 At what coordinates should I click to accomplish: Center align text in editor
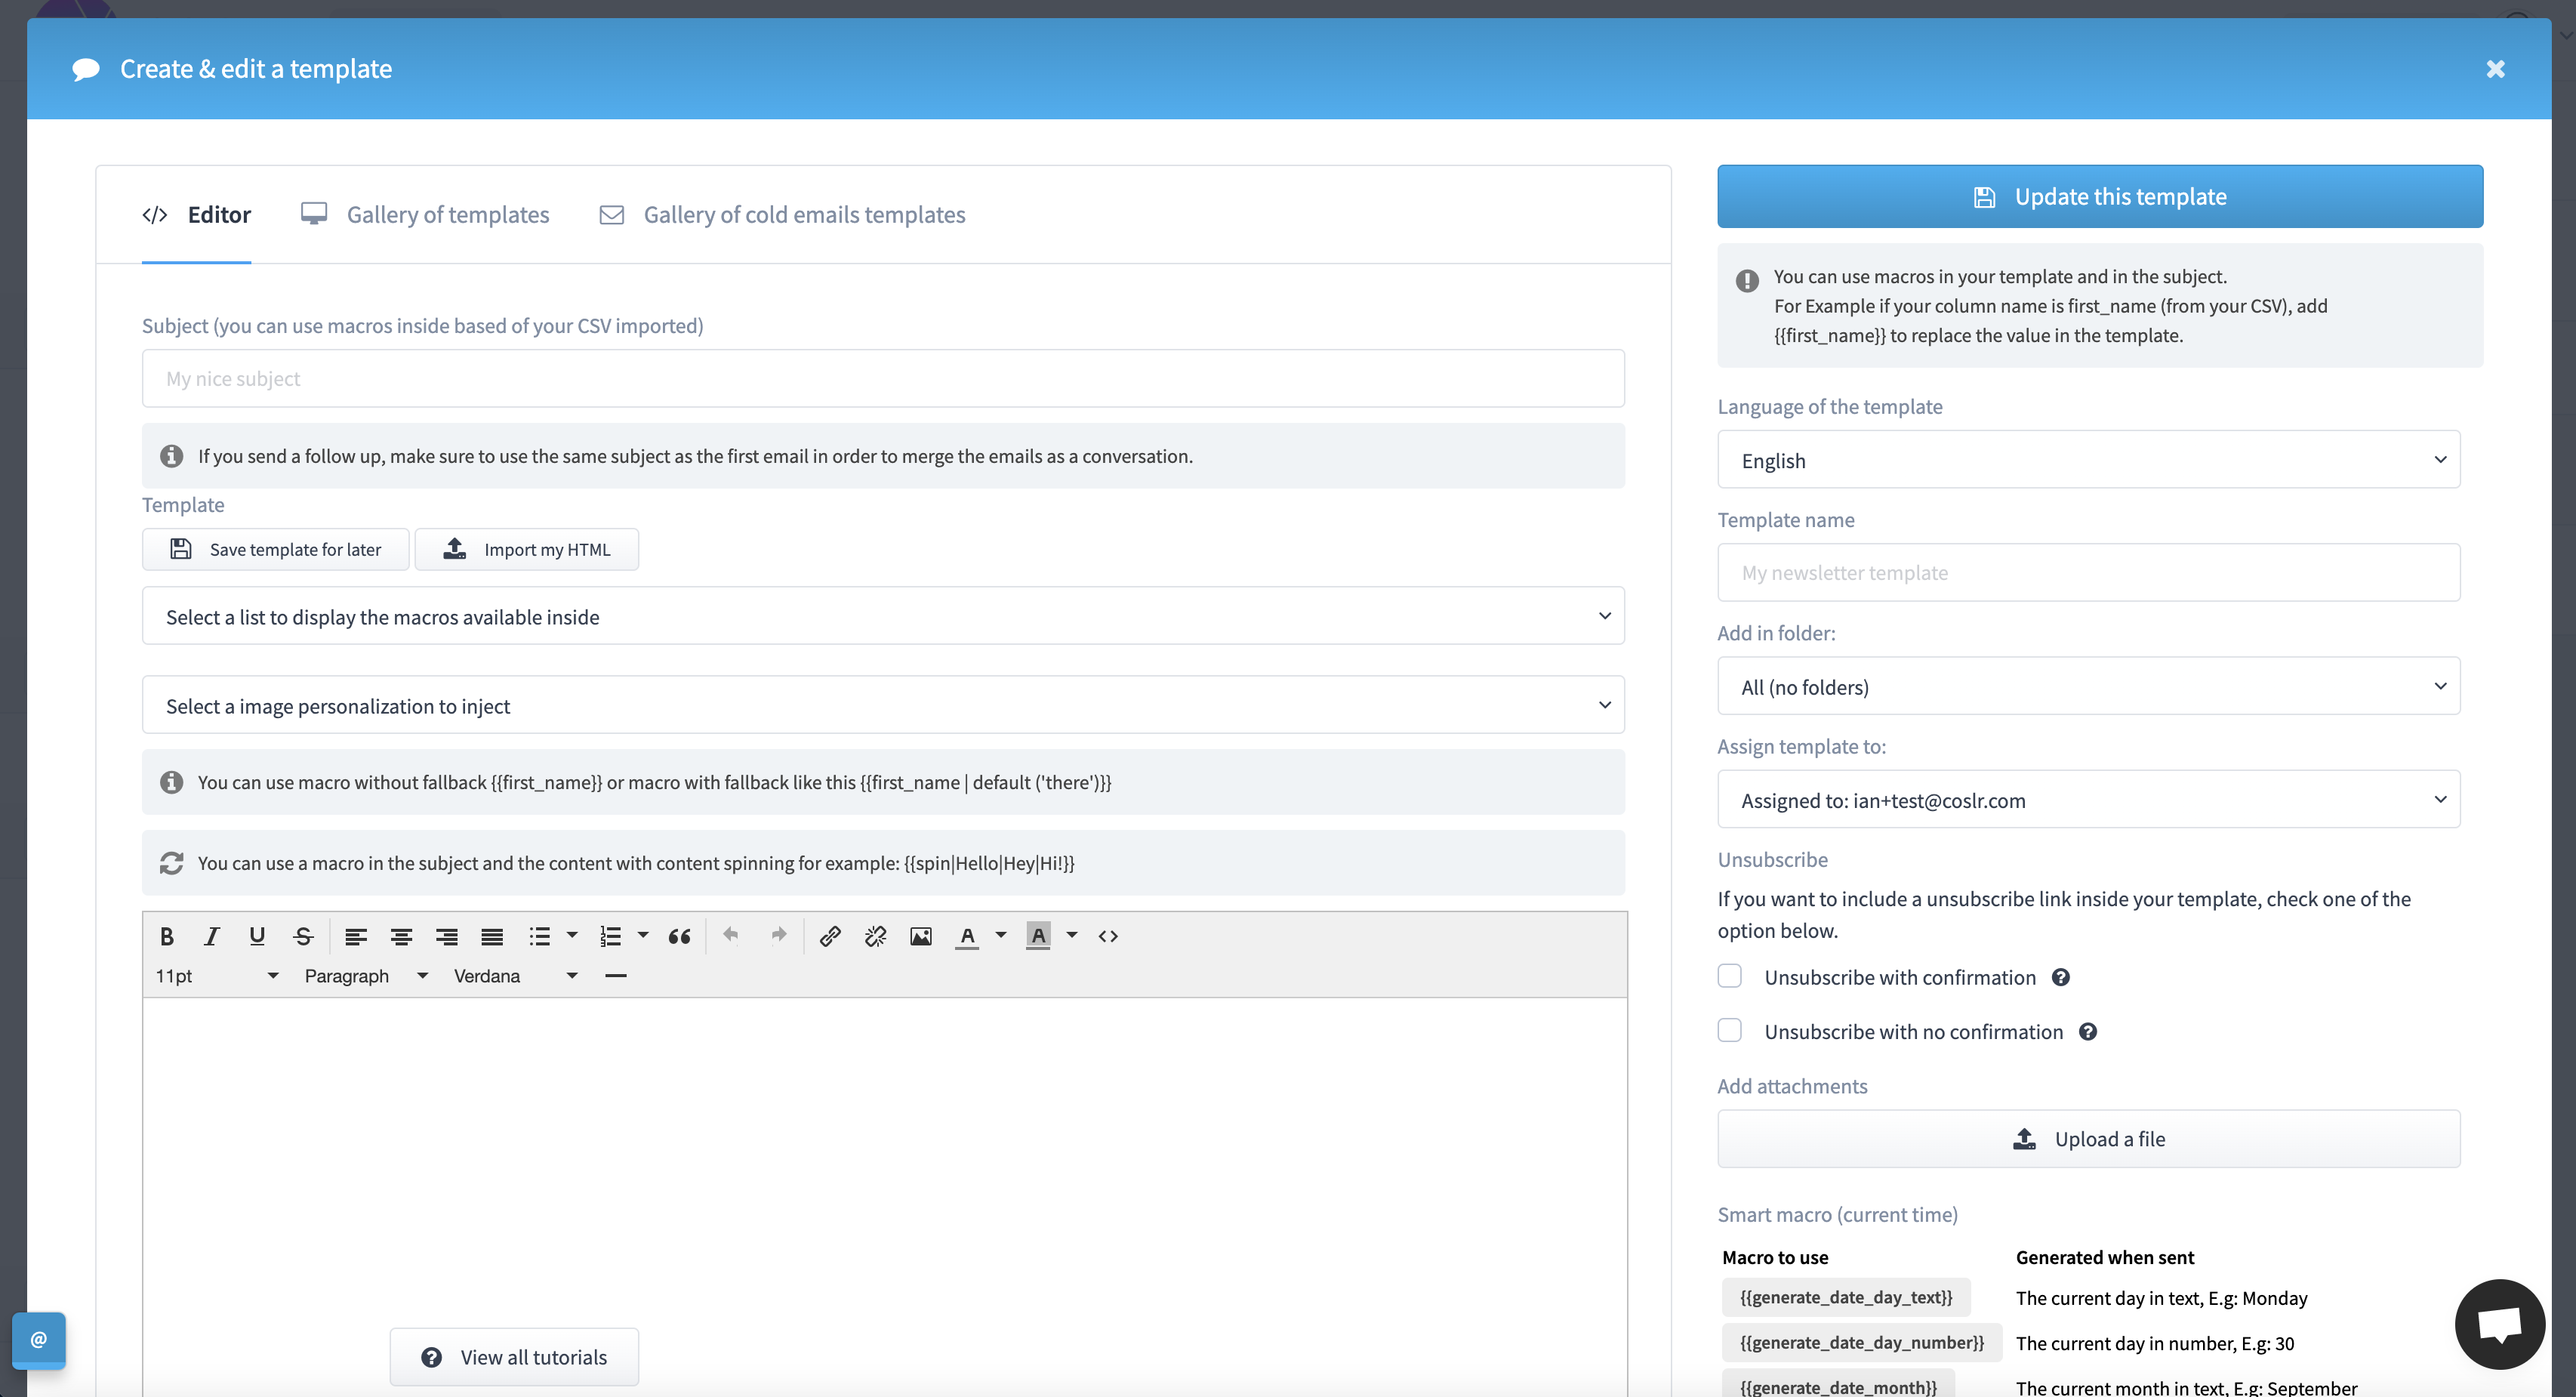[x=401, y=936]
